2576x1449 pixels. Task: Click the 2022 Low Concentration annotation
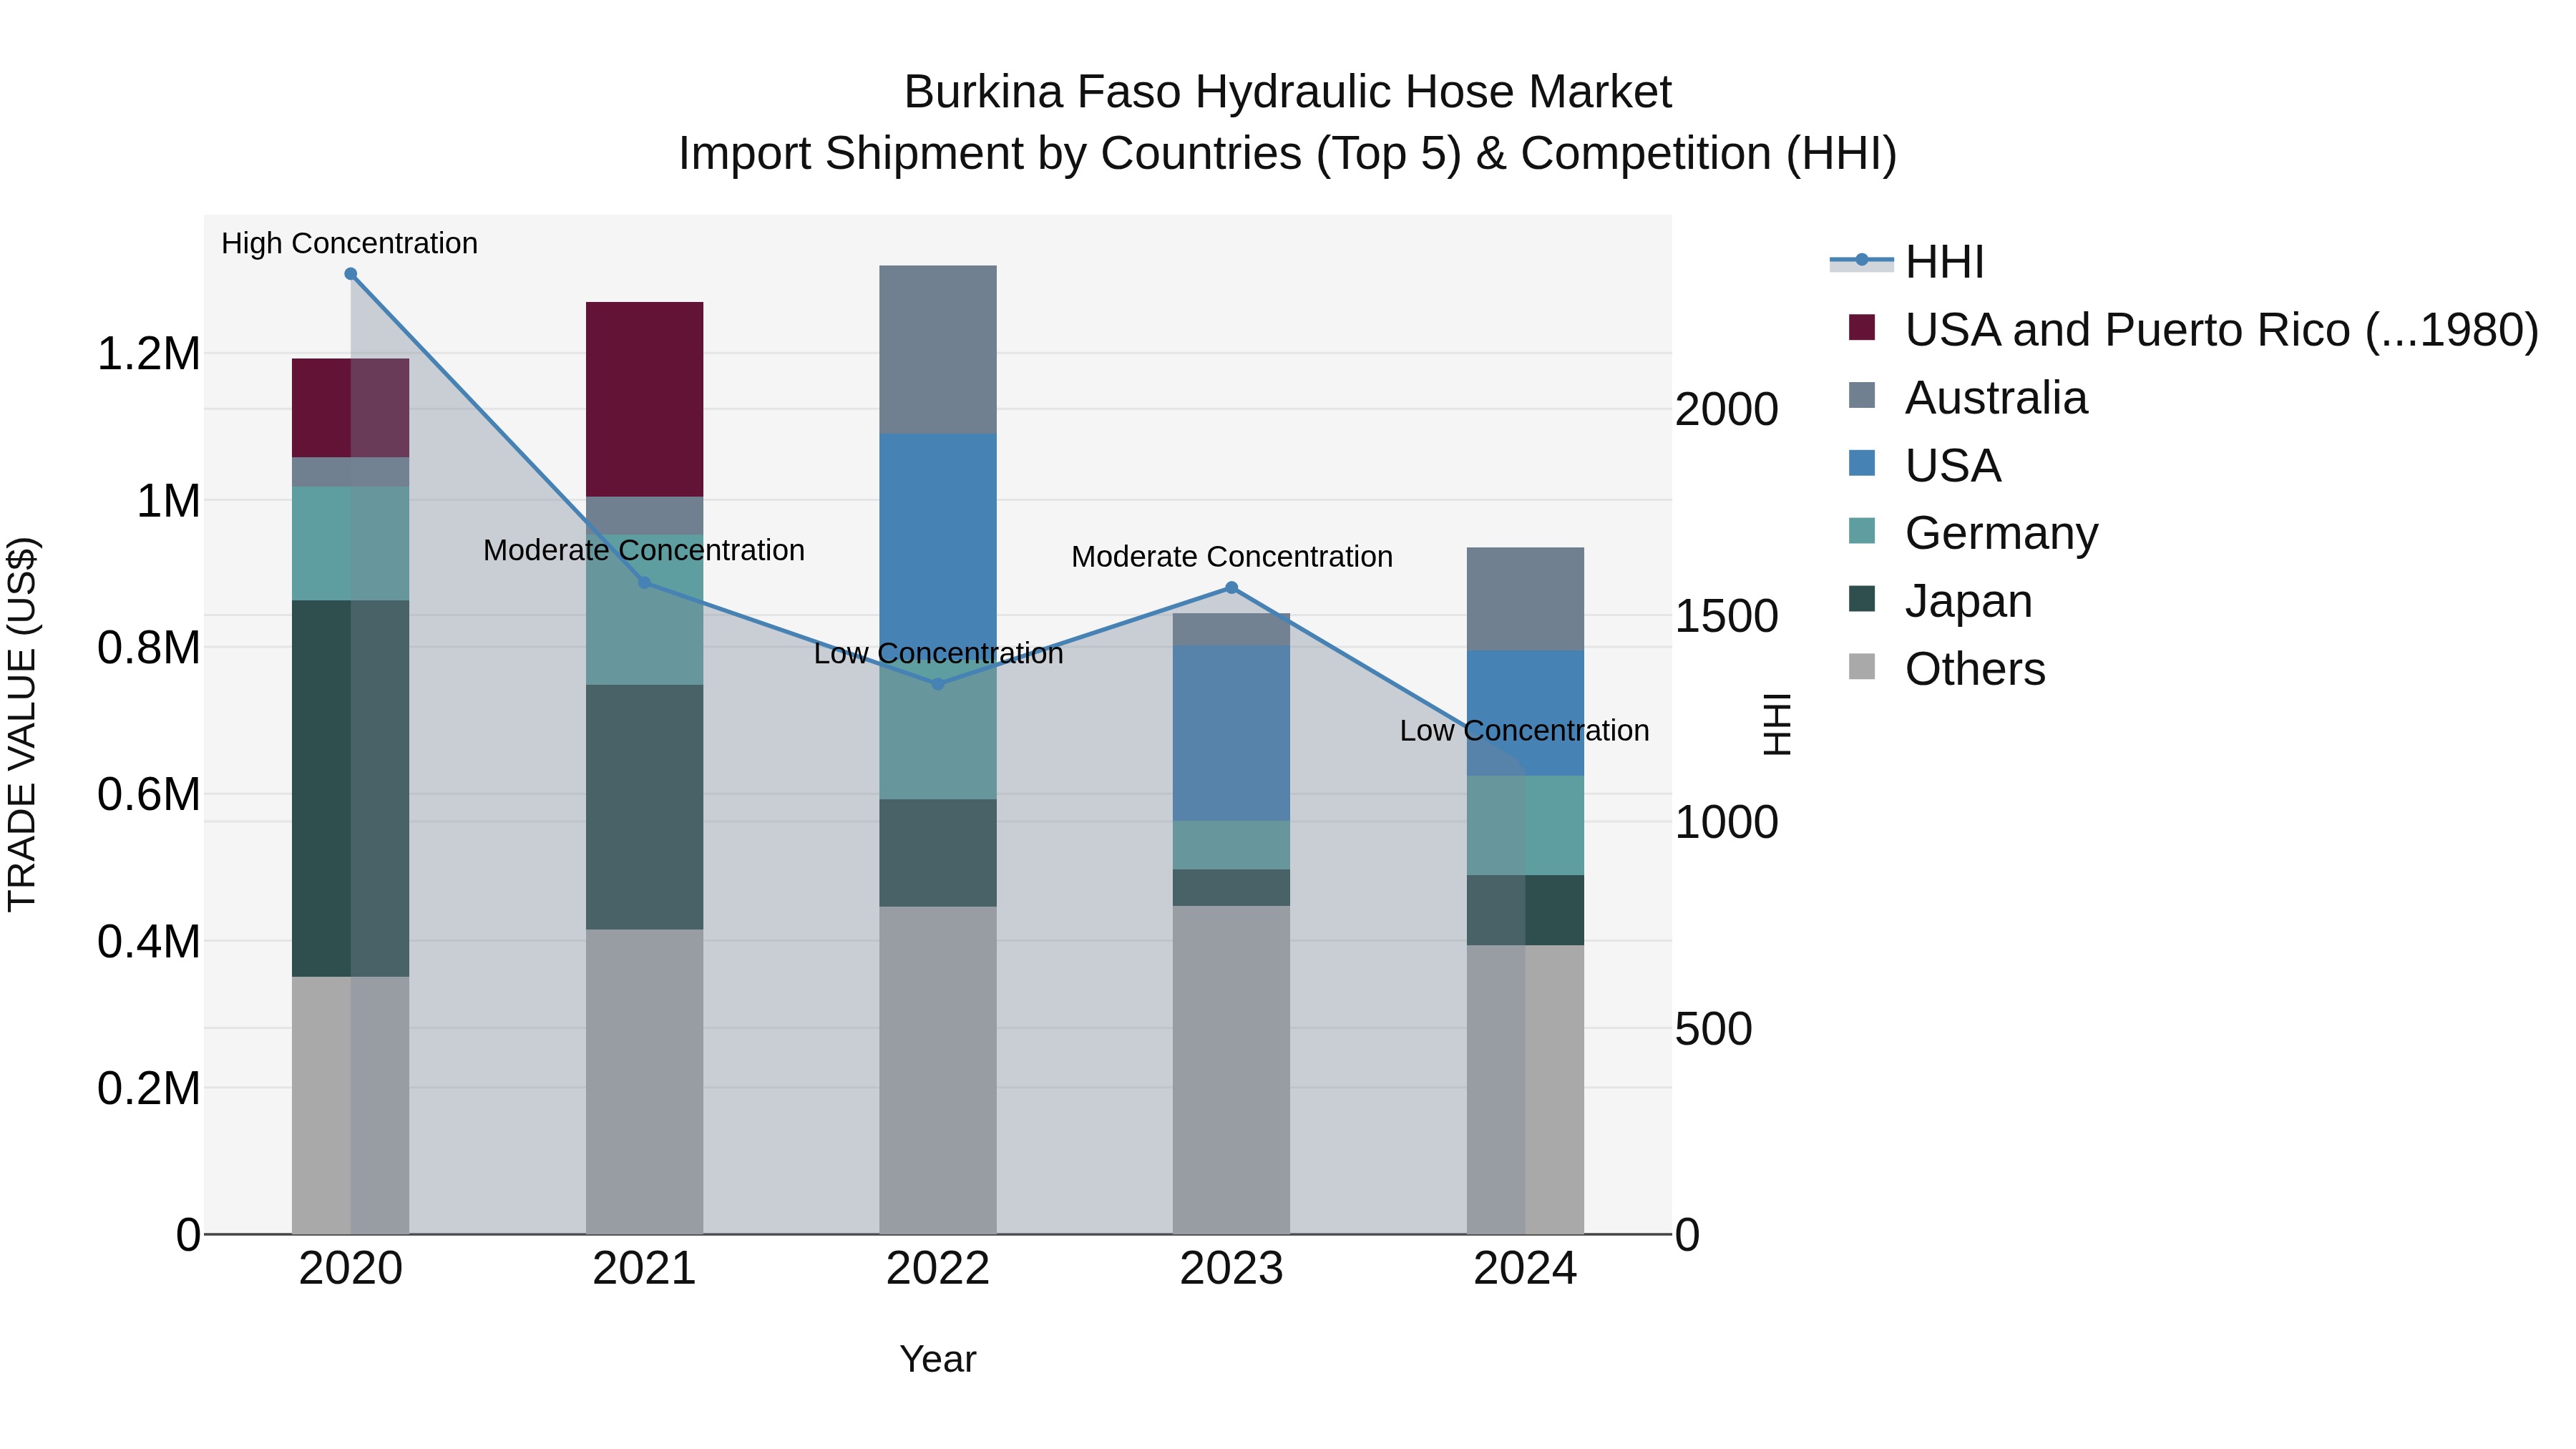point(938,653)
